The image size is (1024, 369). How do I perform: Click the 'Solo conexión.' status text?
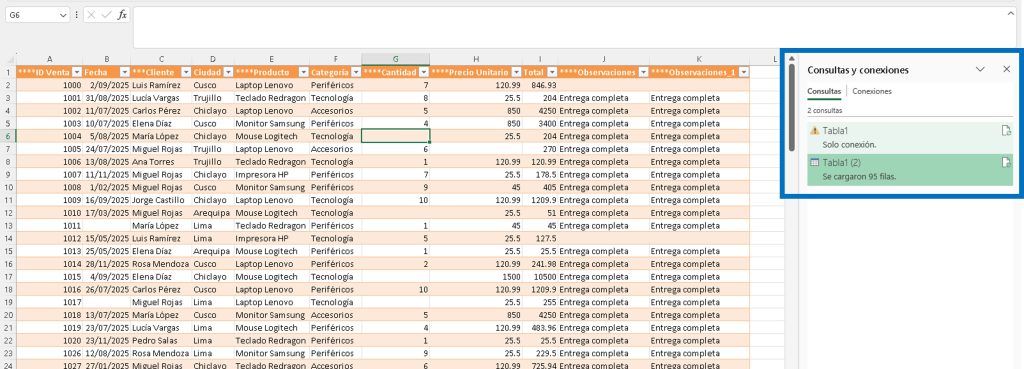click(849, 144)
